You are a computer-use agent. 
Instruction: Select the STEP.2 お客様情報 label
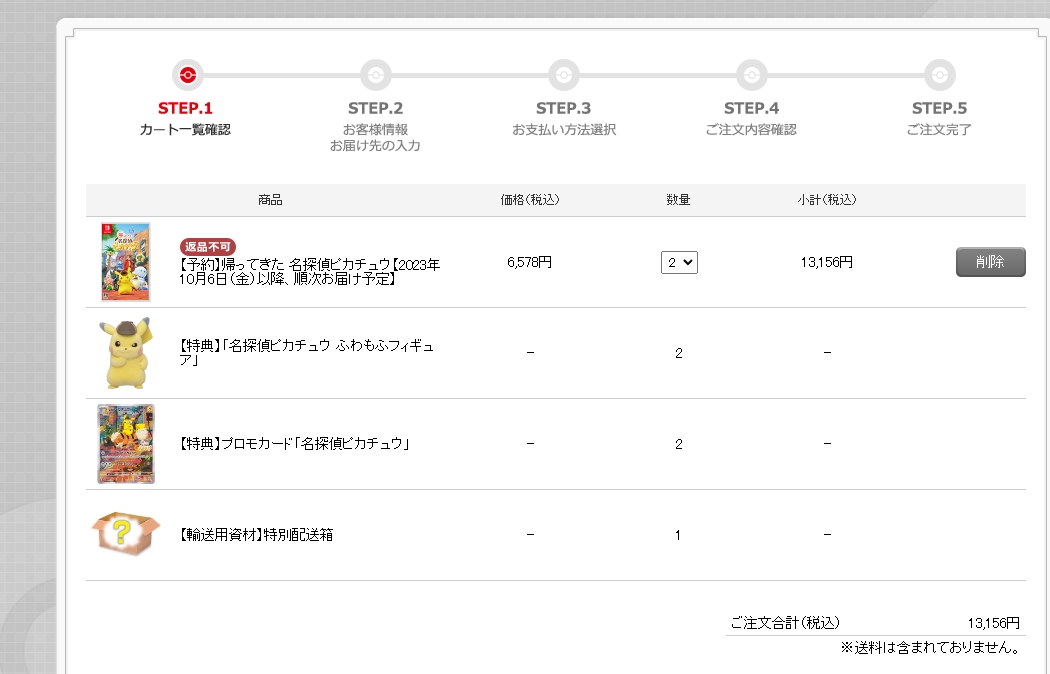[x=375, y=129]
